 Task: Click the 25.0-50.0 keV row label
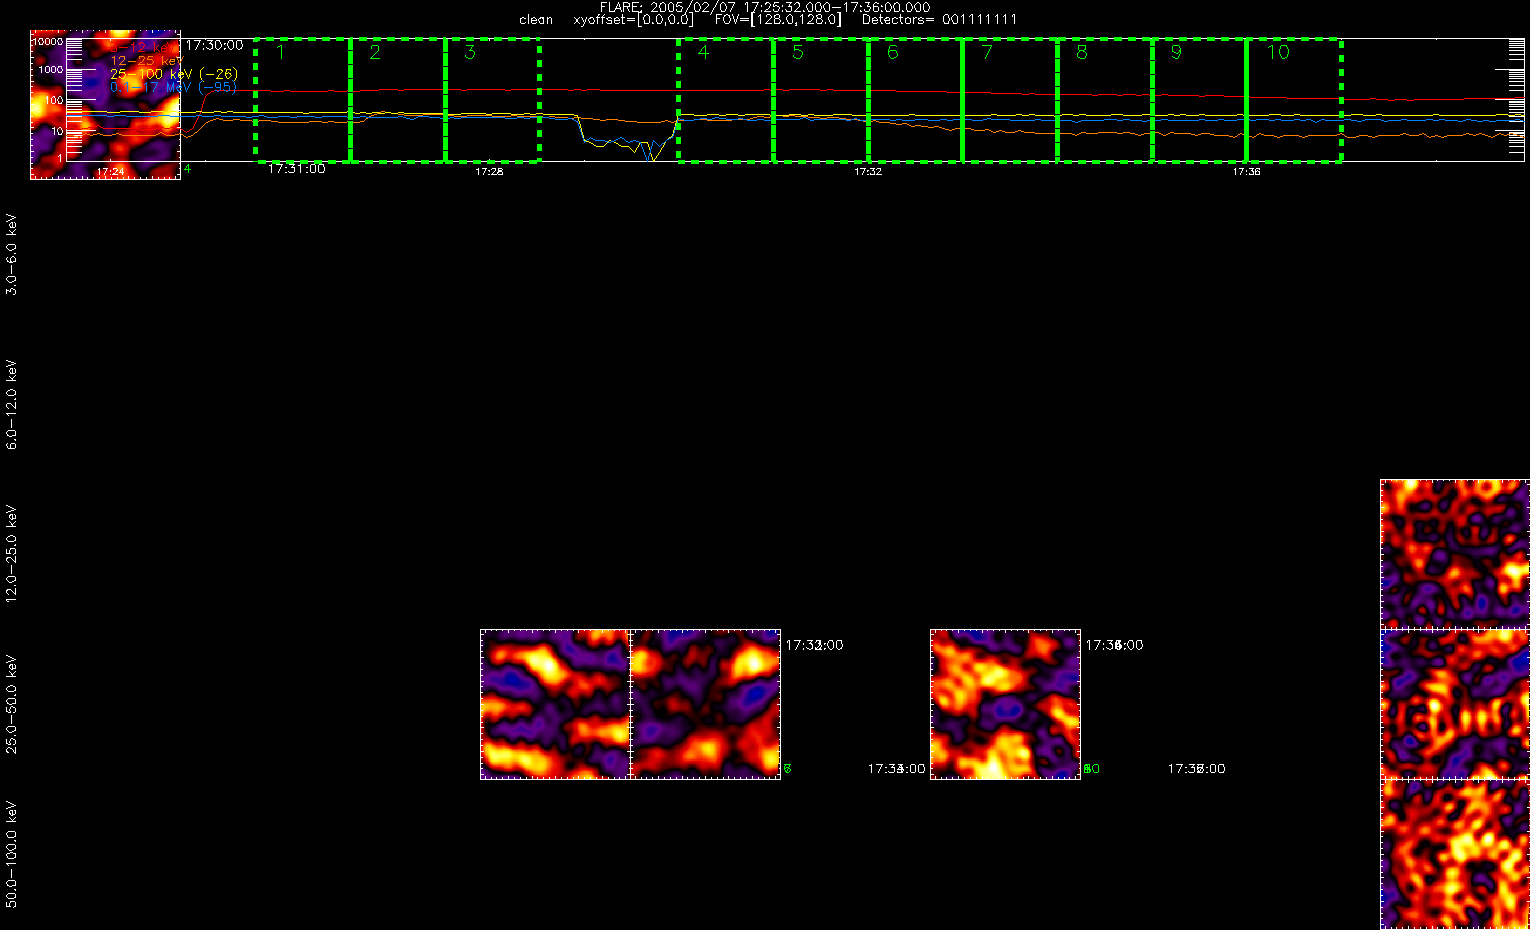[x=12, y=704]
